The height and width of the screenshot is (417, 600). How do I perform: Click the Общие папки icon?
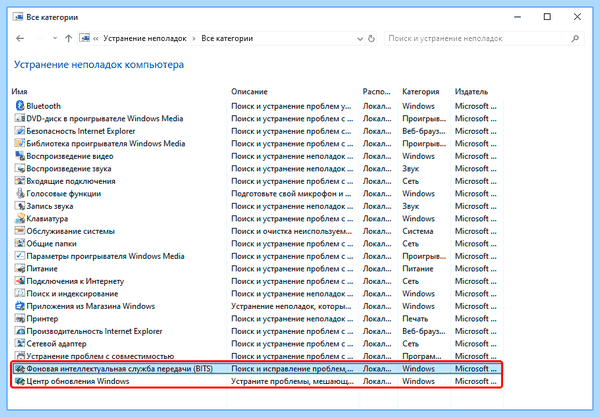point(20,243)
